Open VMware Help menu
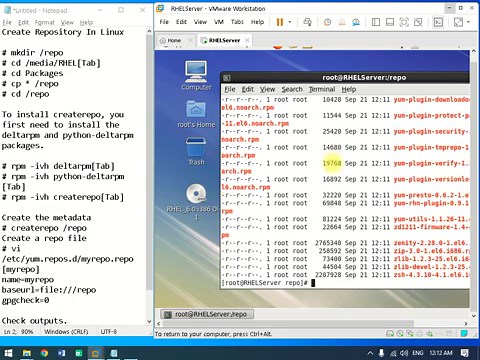This screenshot has height=360, width=480. 257,22
